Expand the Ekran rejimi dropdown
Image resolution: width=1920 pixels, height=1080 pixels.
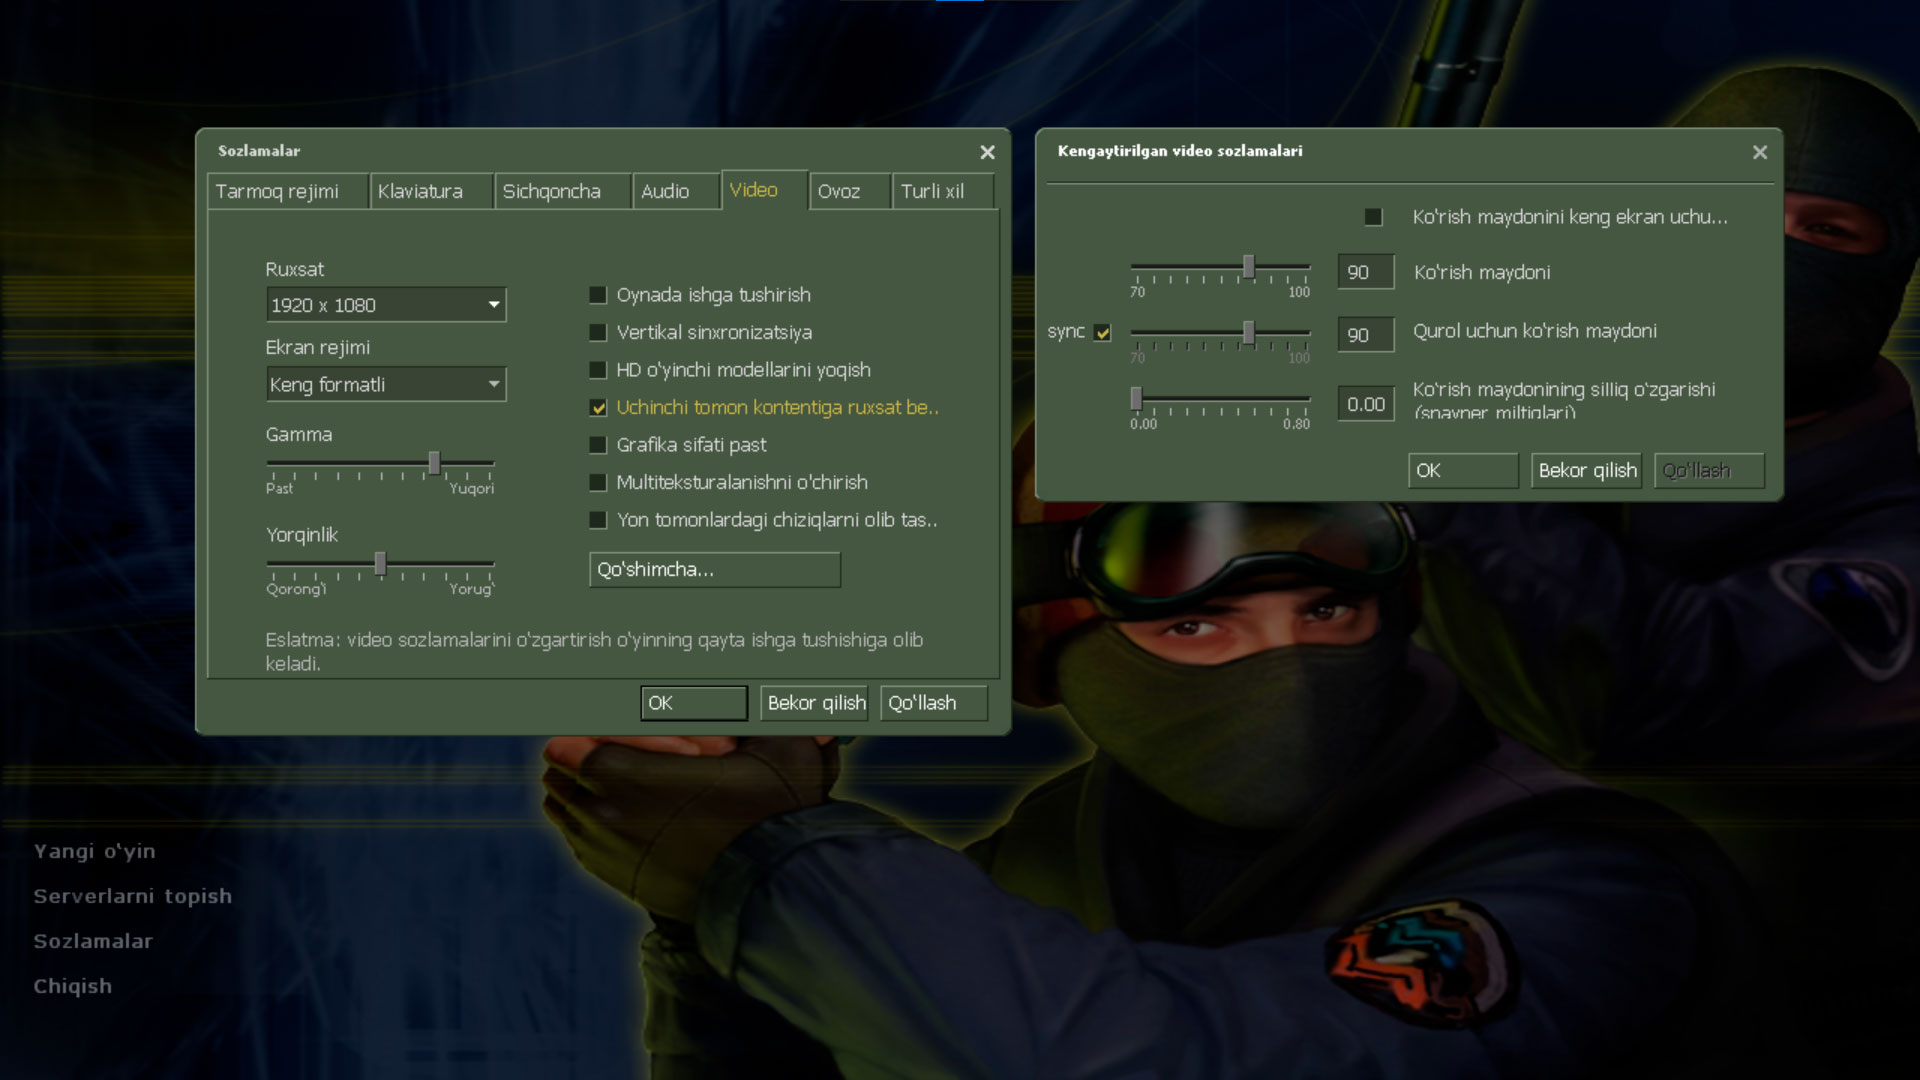point(386,384)
